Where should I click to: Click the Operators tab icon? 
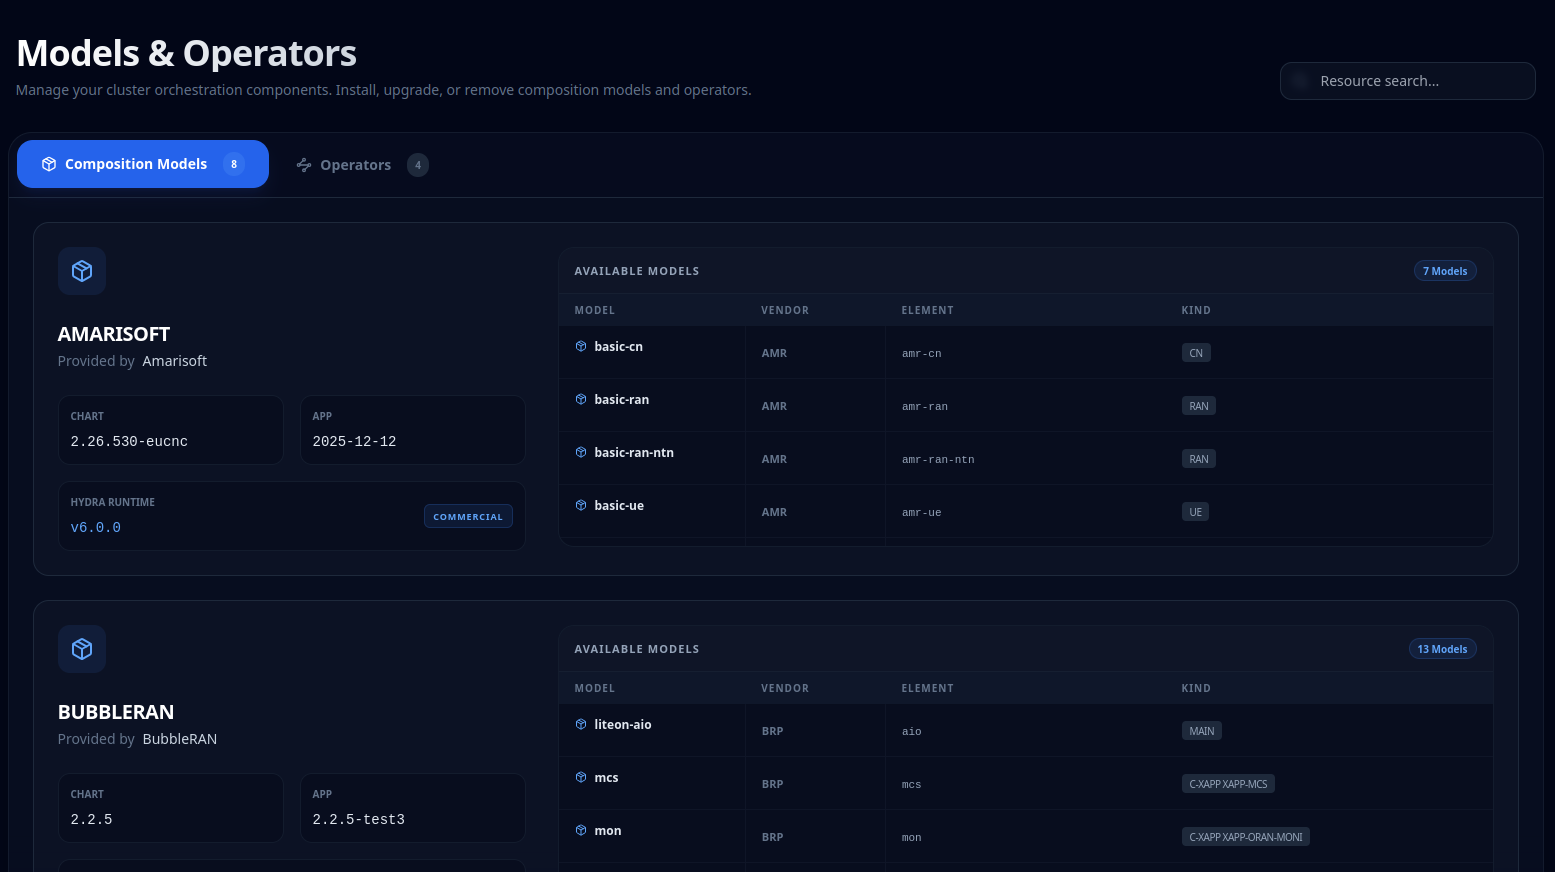pyautogui.click(x=304, y=165)
